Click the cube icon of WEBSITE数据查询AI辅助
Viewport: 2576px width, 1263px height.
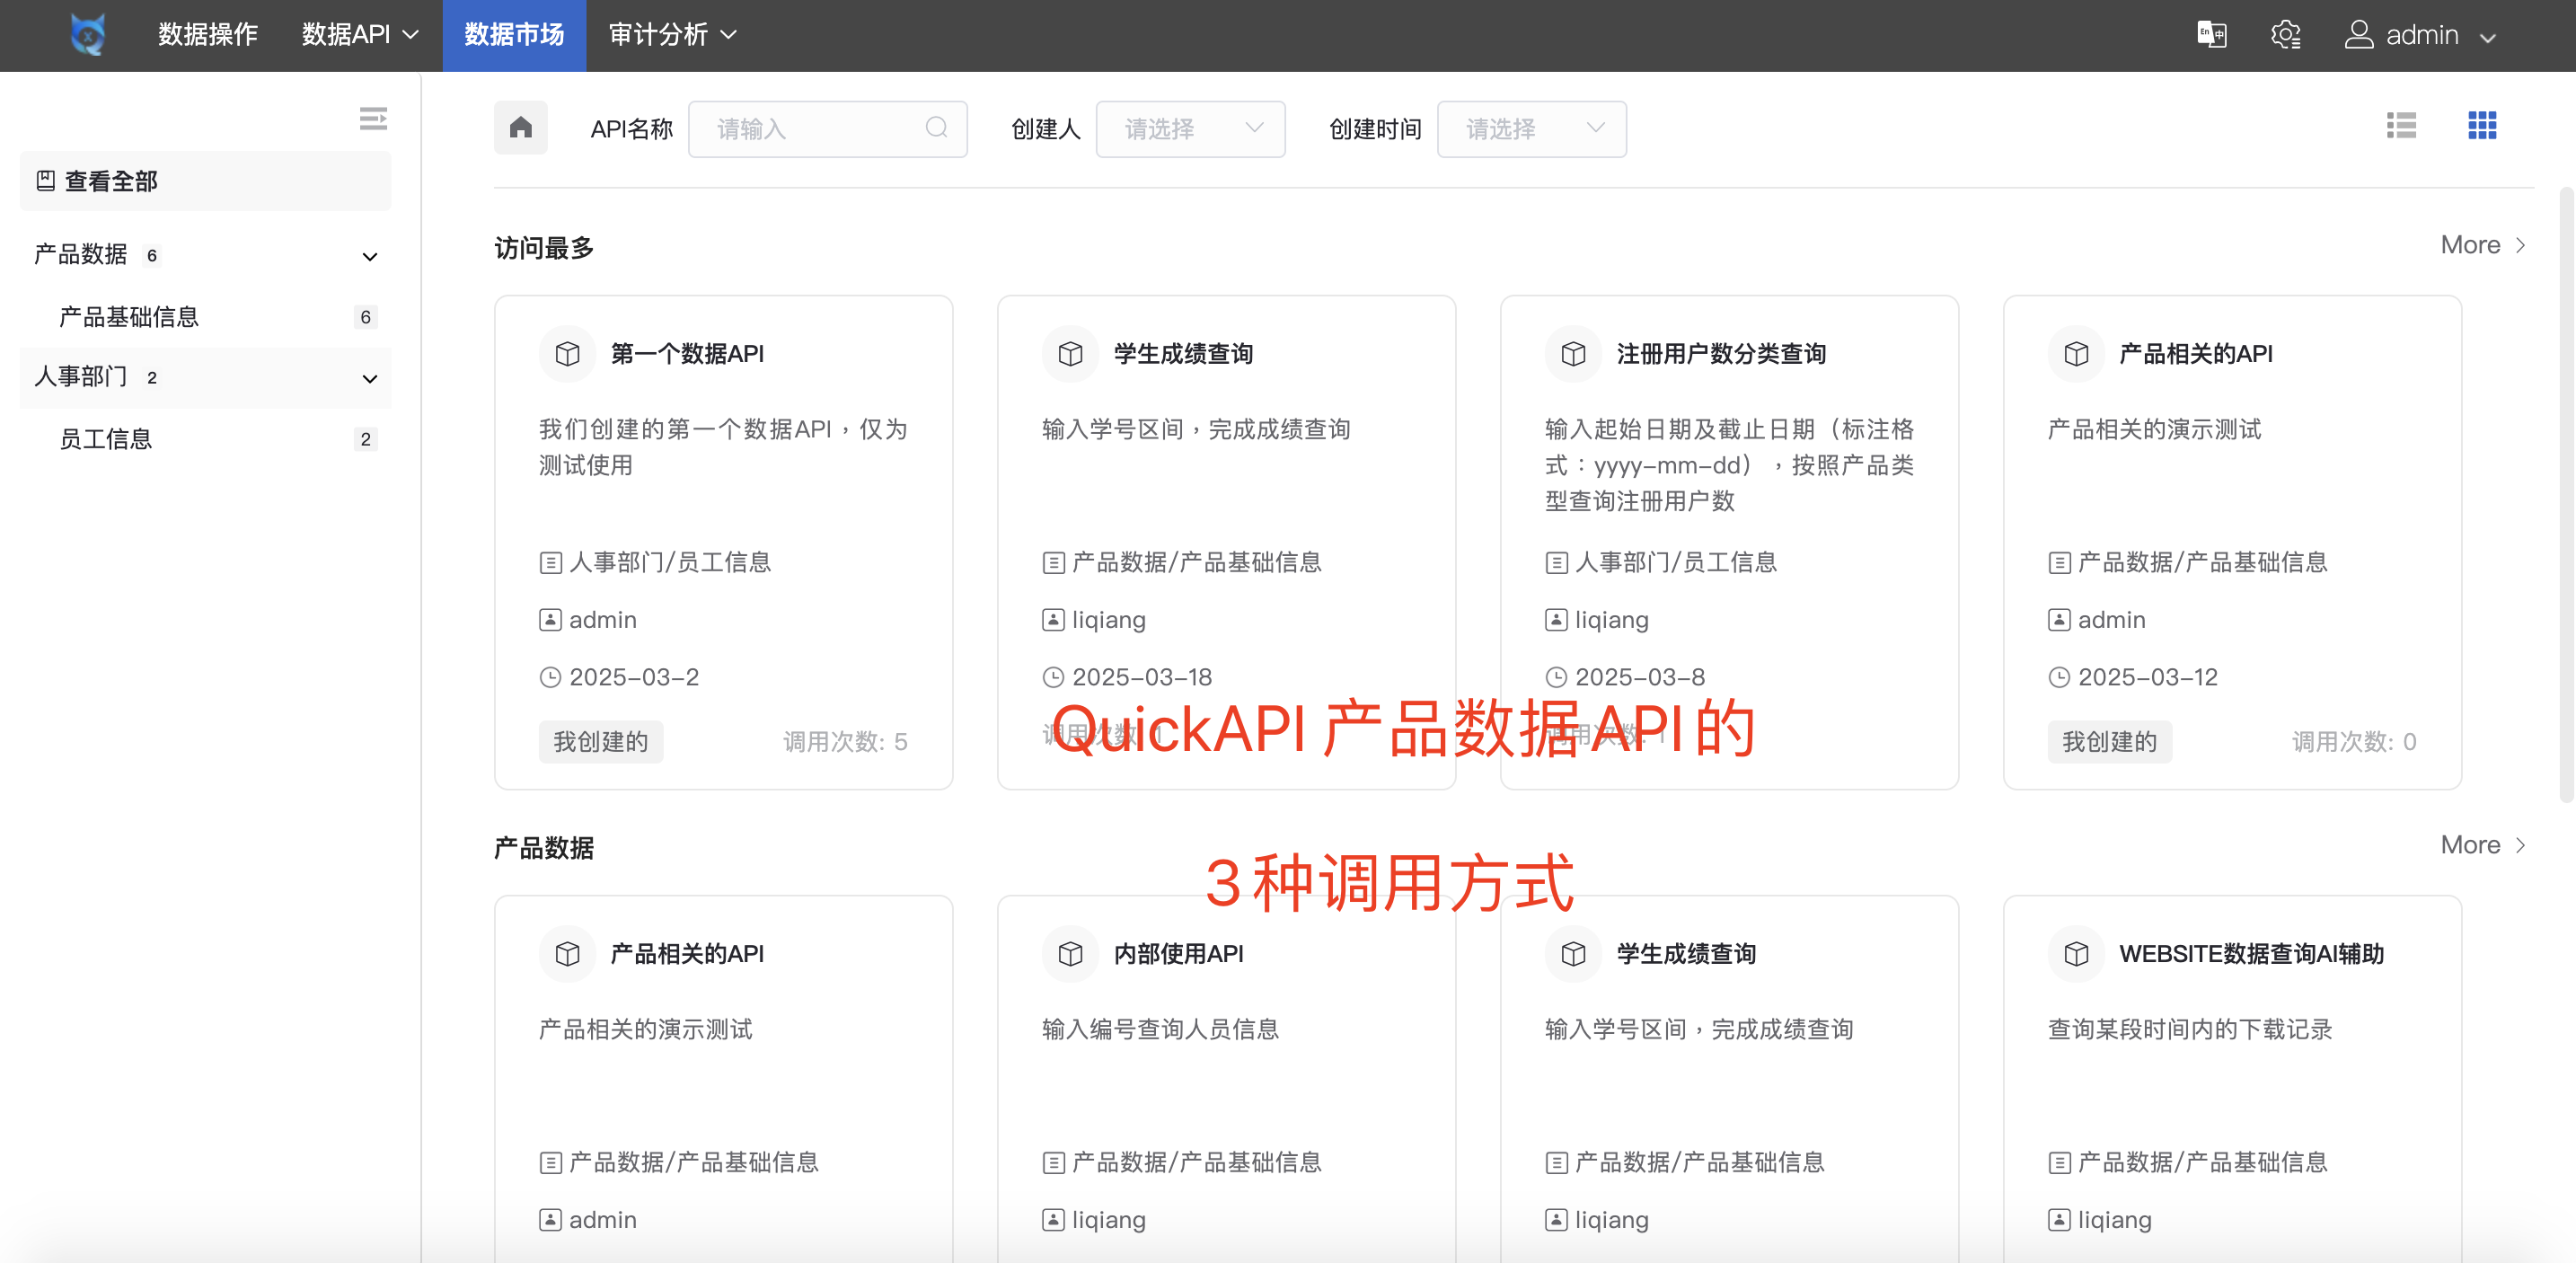2076,954
